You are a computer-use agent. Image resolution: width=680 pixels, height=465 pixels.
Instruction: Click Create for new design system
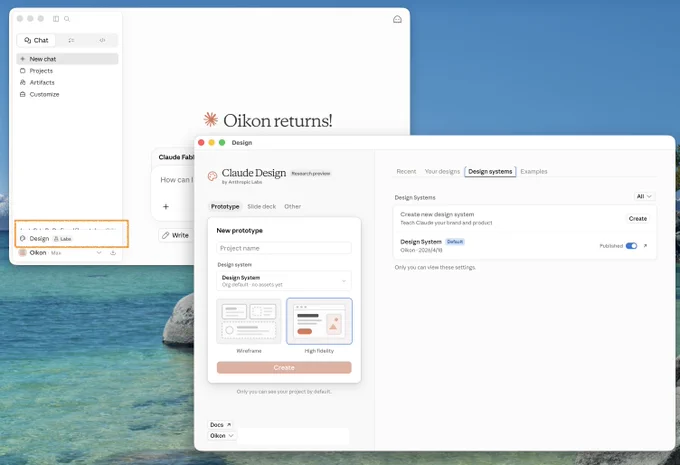(638, 219)
